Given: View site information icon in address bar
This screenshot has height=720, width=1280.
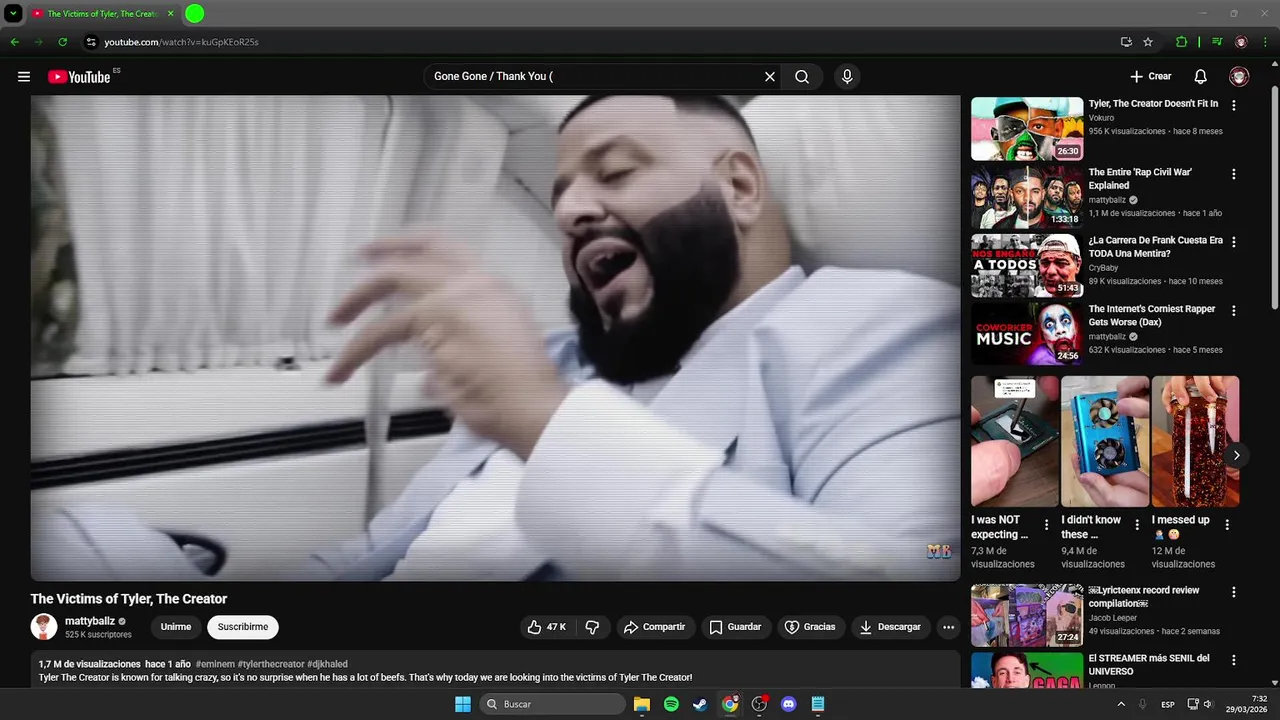Looking at the screenshot, I should (x=90, y=42).
